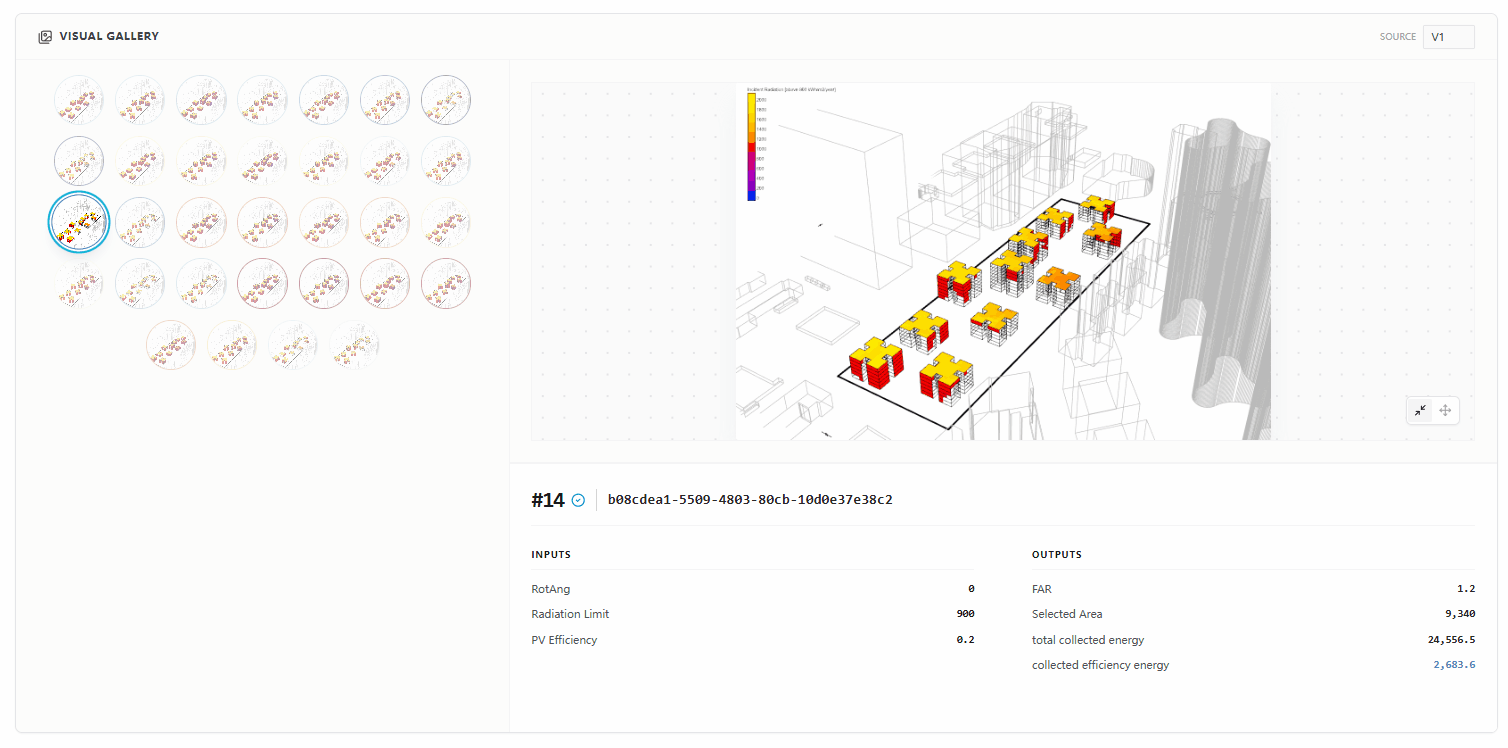Choose the last thumbnail in second row
The image size is (1508, 748).
tap(446, 161)
